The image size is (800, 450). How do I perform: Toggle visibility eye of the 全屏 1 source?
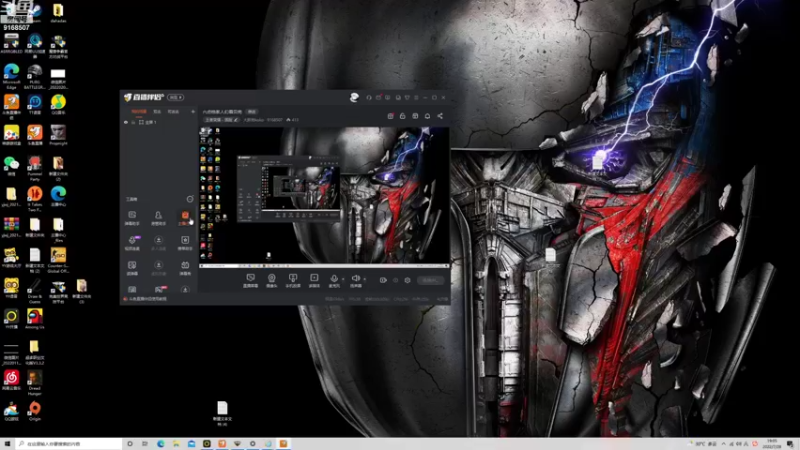[x=126, y=122]
